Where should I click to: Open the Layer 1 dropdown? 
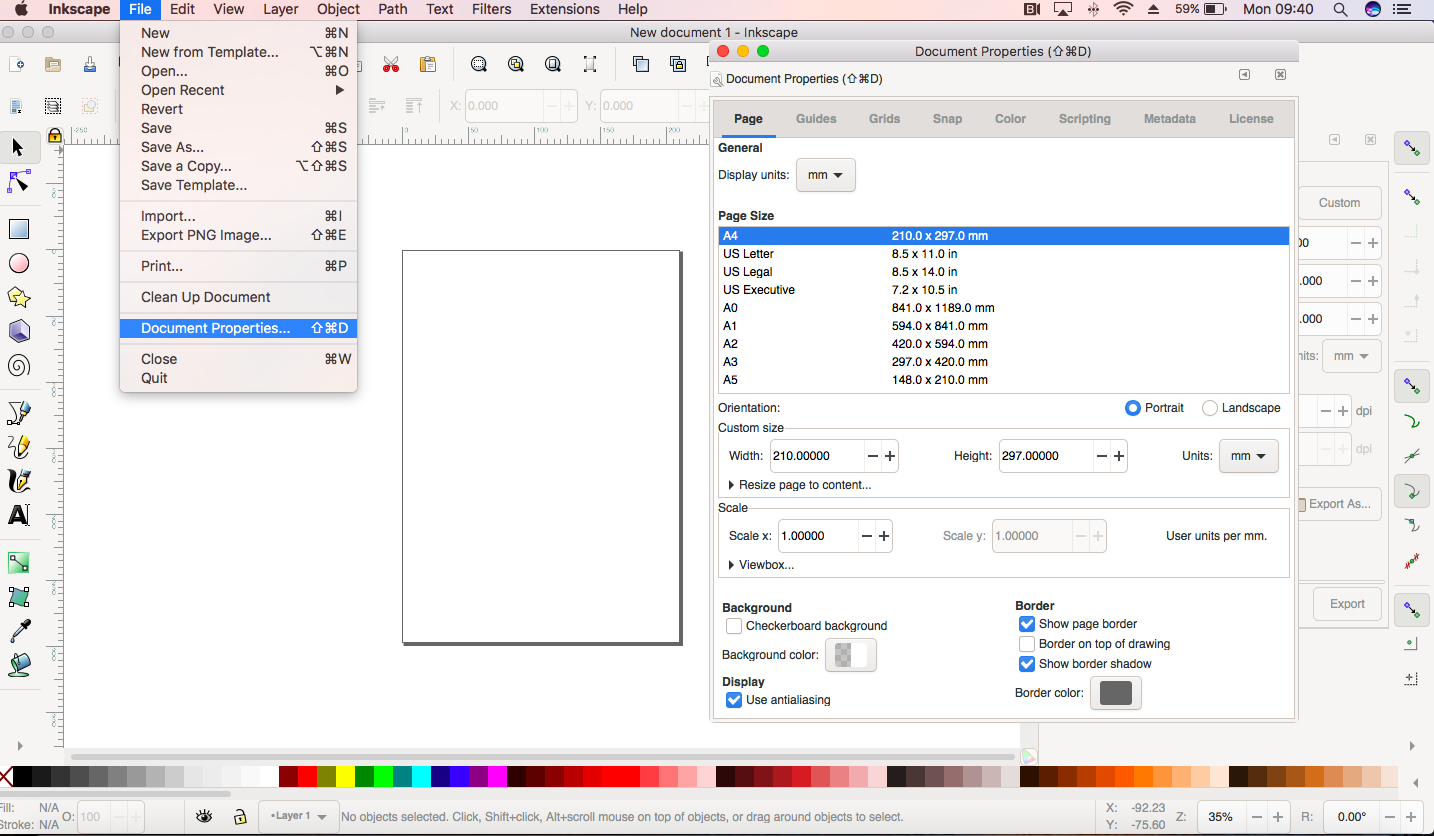(x=298, y=816)
